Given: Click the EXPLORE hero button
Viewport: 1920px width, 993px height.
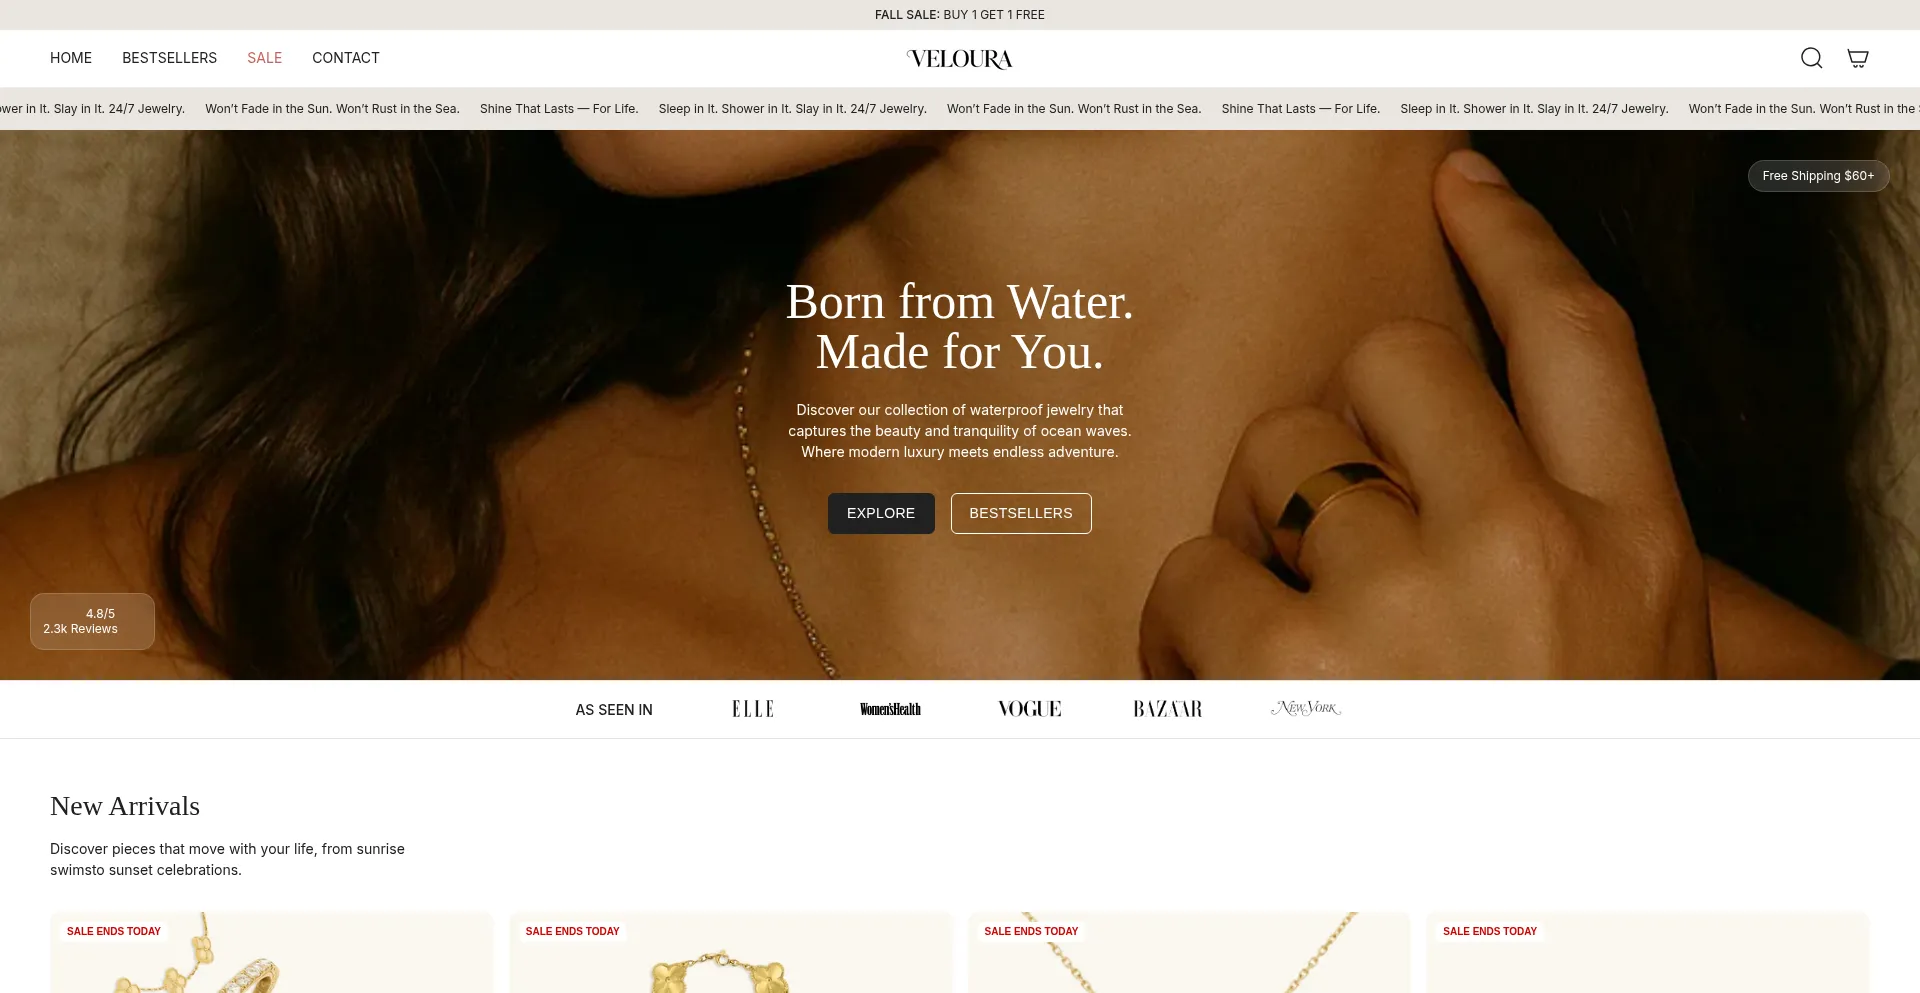Looking at the screenshot, I should [x=881, y=513].
